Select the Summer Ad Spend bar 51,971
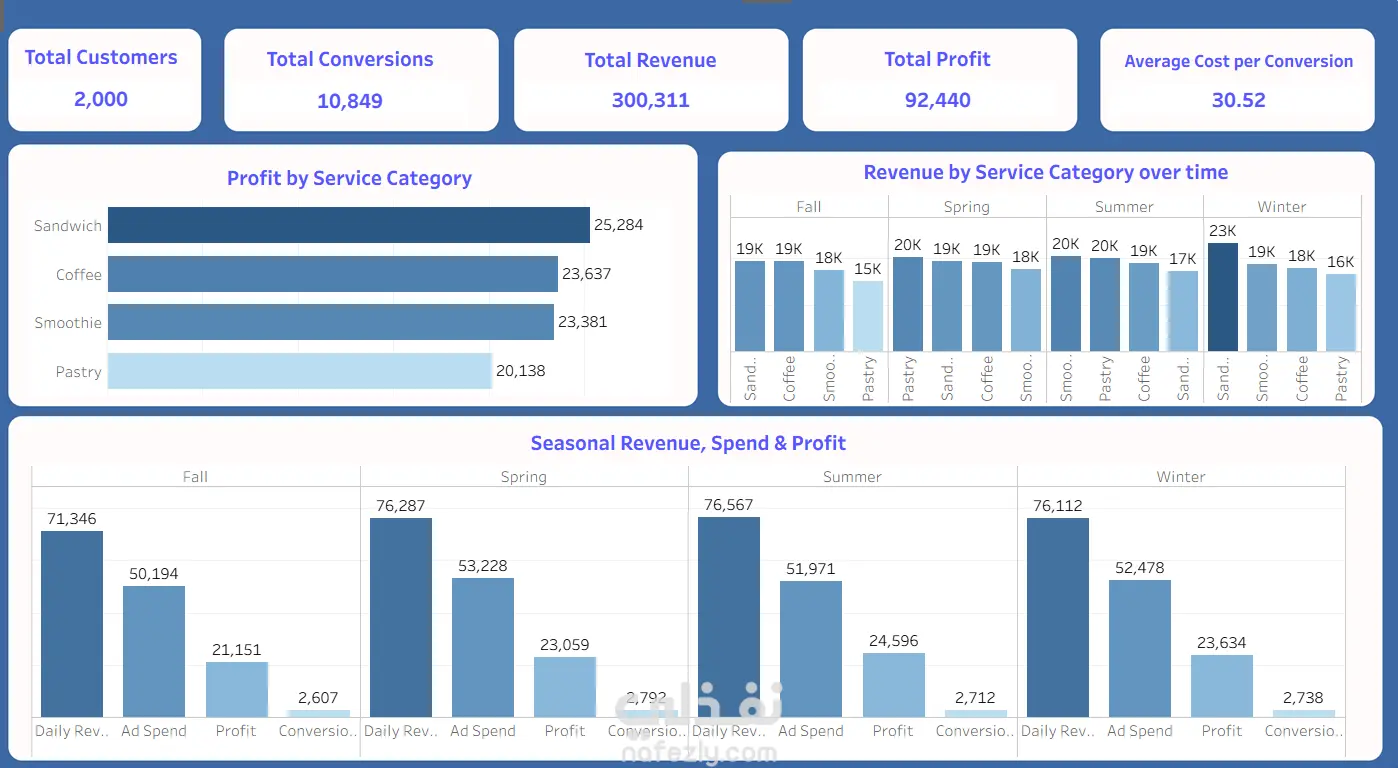1398x768 pixels. (x=811, y=649)
